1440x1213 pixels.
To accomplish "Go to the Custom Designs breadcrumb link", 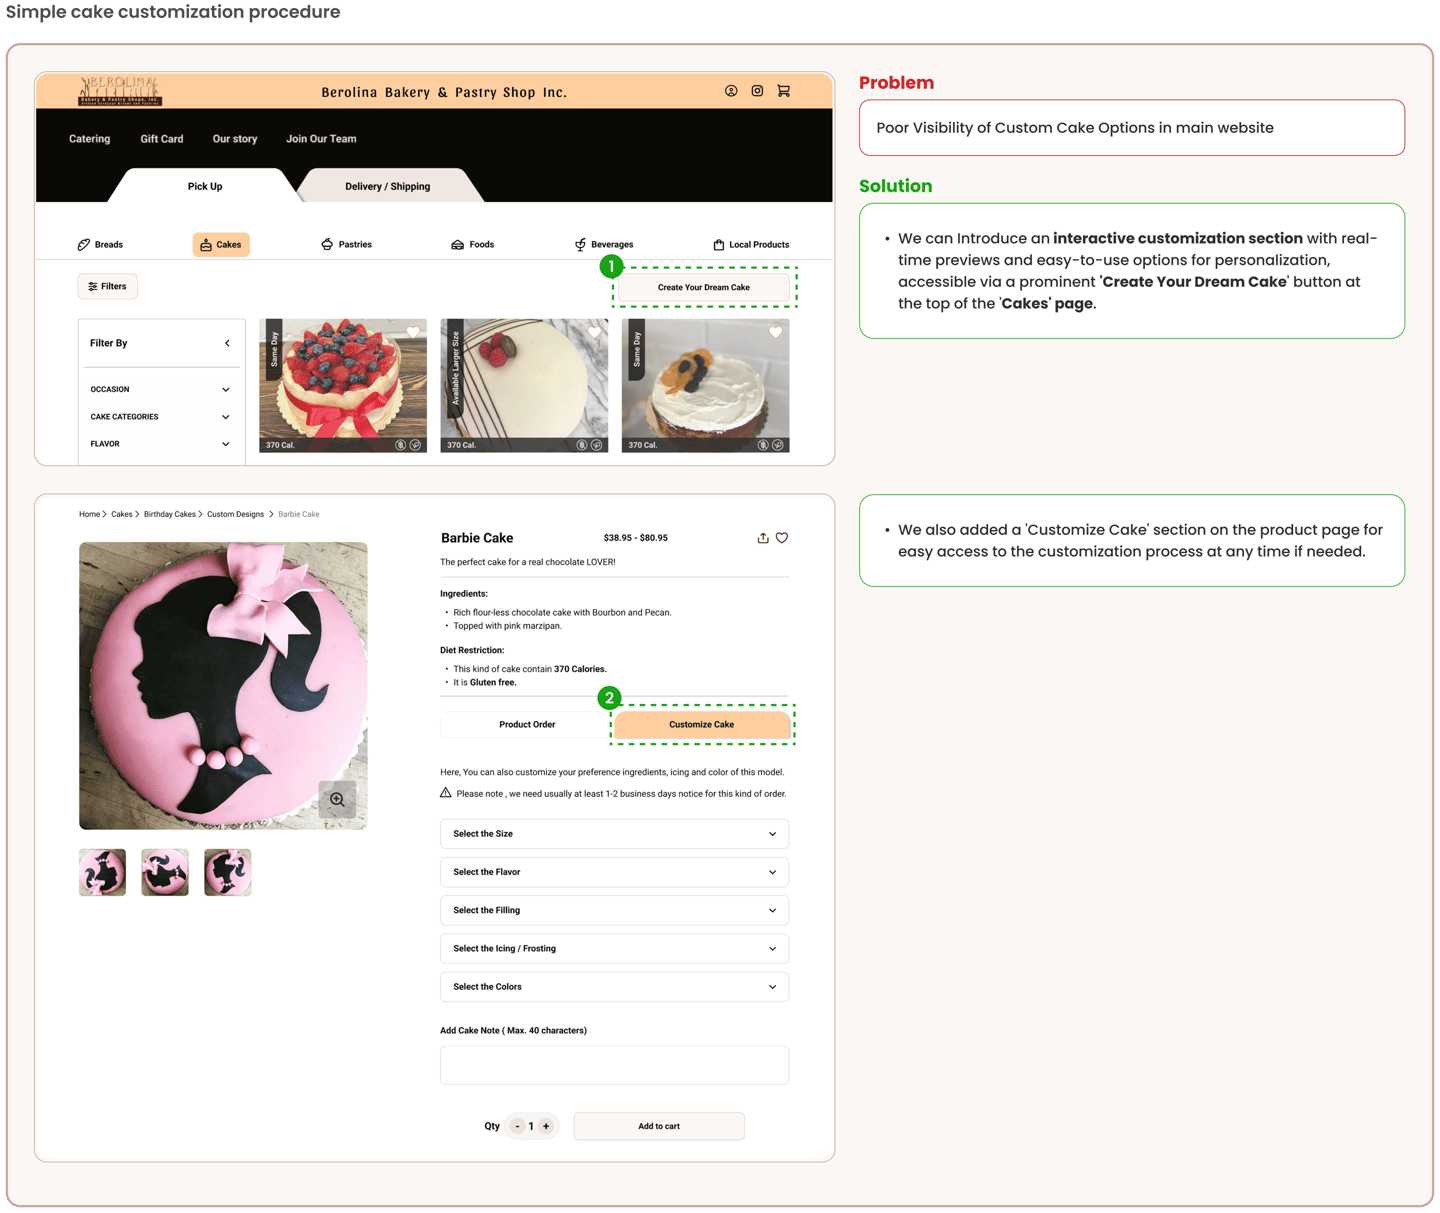I will 236,514.
